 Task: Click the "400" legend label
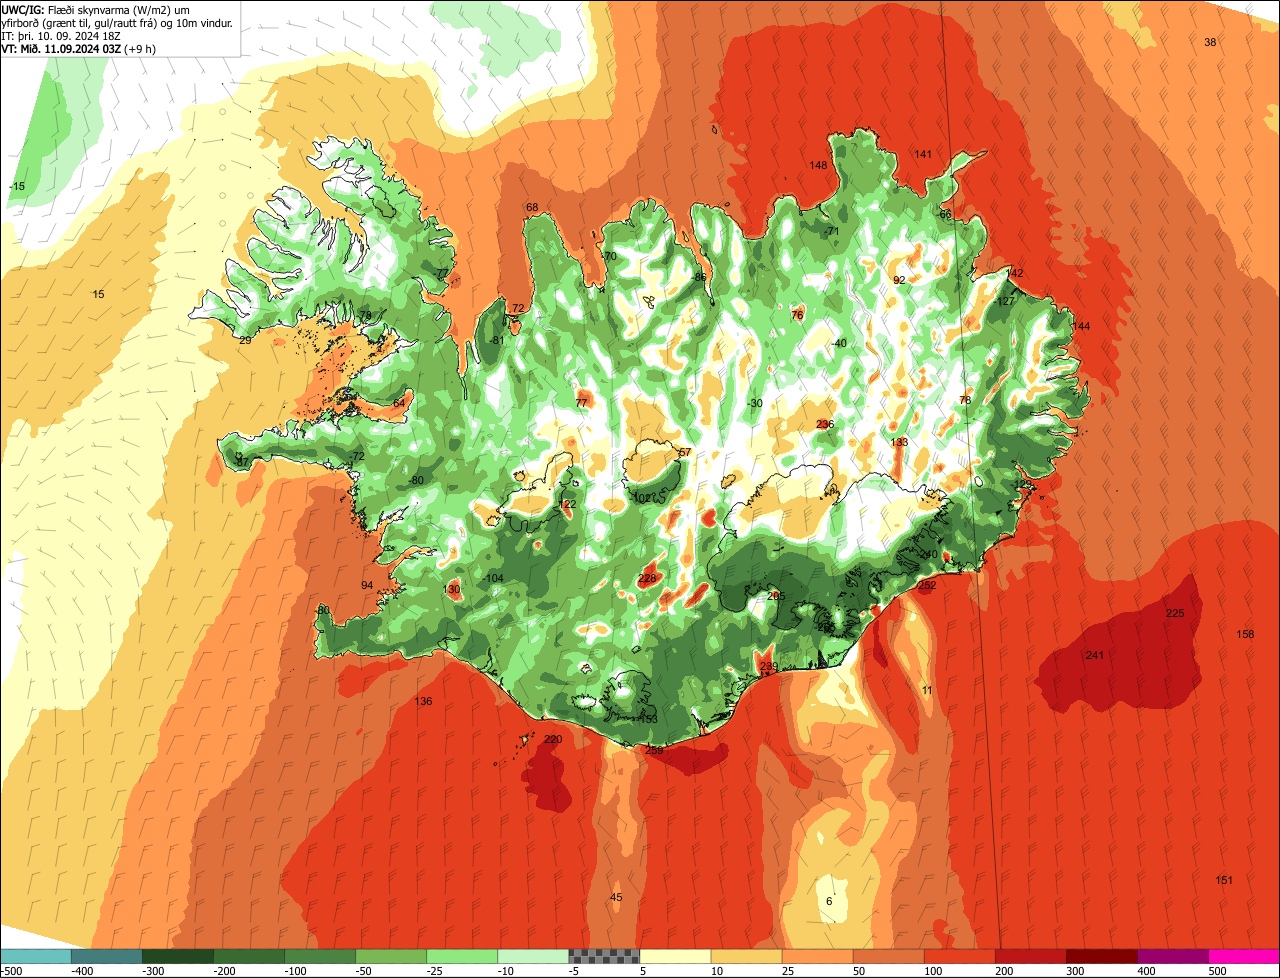pos(1146,970)
